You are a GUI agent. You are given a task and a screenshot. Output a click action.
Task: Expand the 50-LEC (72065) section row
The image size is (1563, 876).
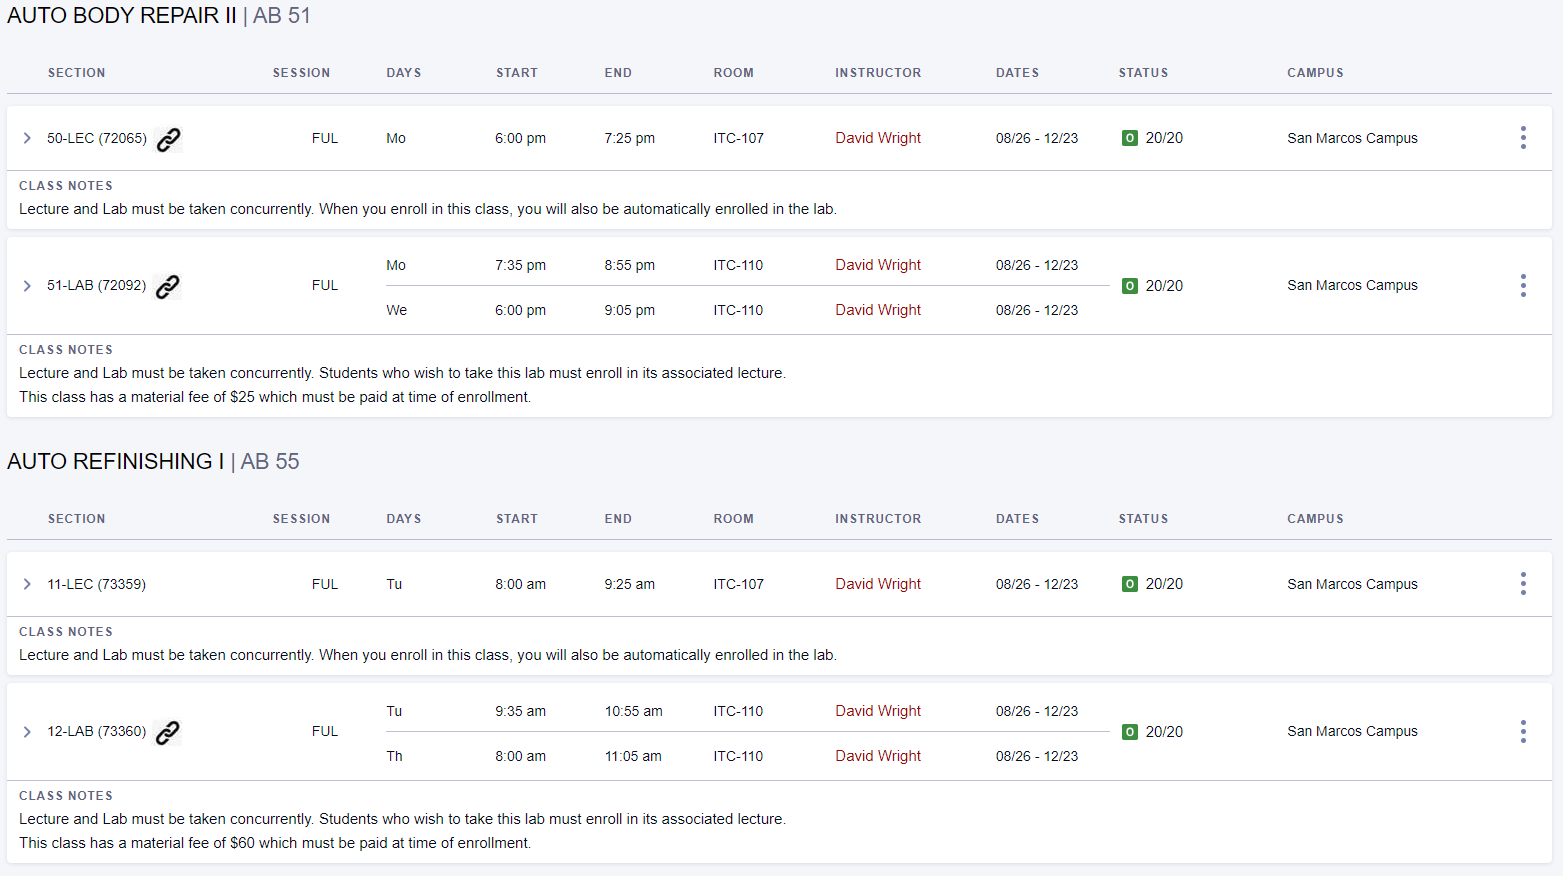tap(27, 138)
